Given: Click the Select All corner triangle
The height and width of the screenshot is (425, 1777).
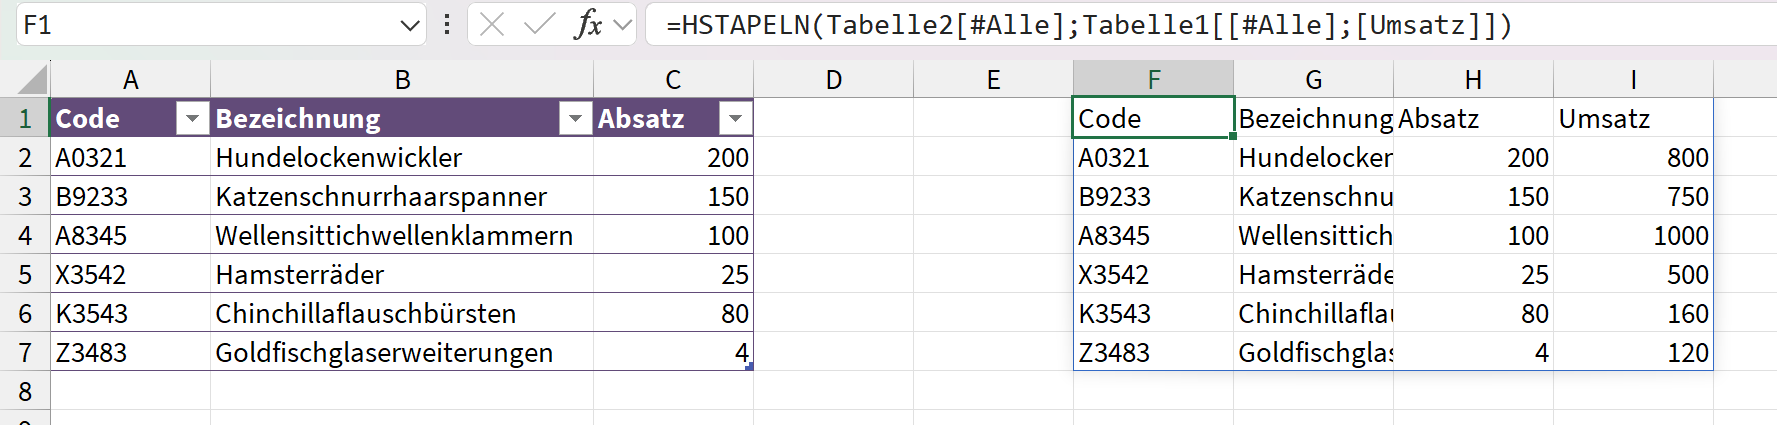Looking at the screenshot, I should 33,80.
